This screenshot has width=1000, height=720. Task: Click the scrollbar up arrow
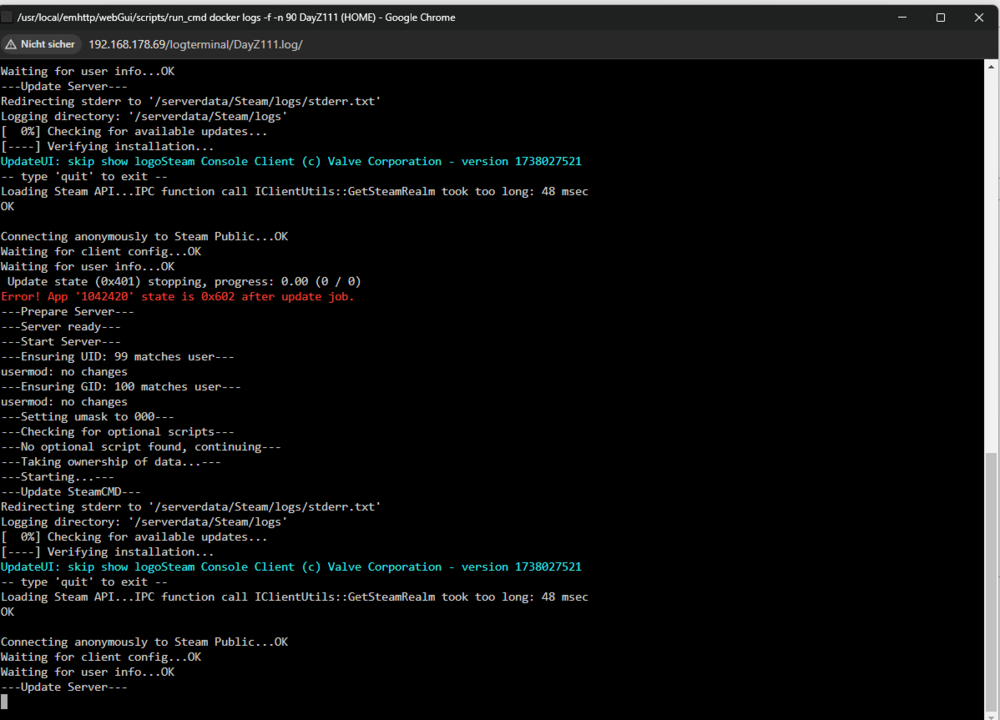[990, 66]
